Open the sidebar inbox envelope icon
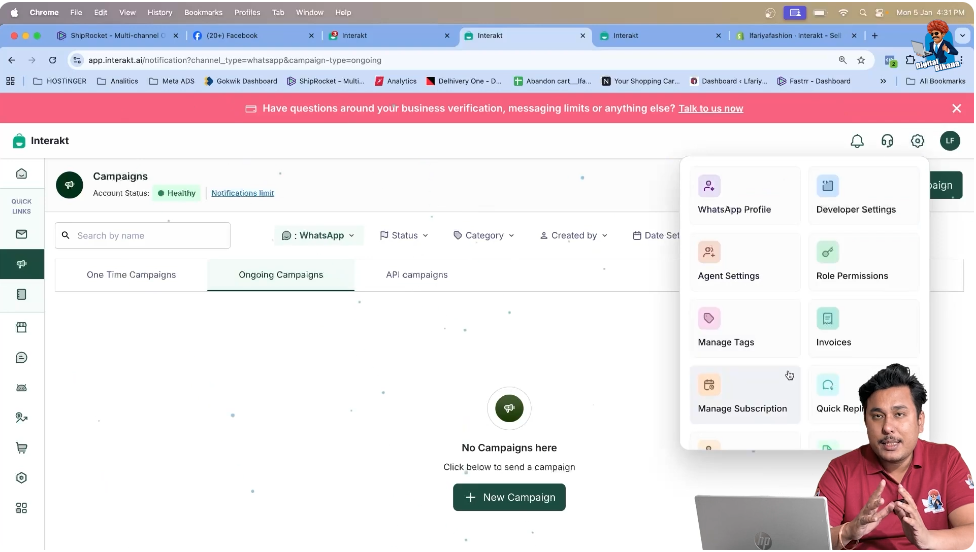 (22, 234)
